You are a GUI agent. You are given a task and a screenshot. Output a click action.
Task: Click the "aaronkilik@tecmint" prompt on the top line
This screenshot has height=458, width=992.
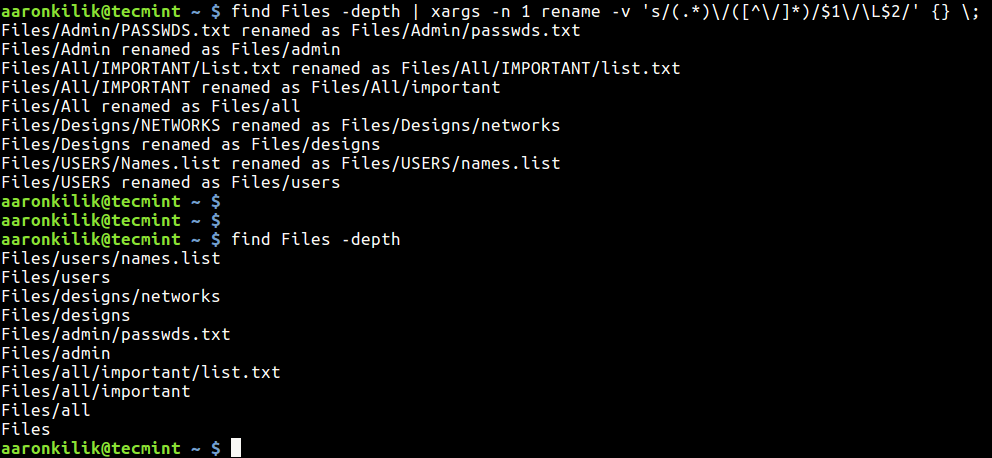(x=90, y=11)
